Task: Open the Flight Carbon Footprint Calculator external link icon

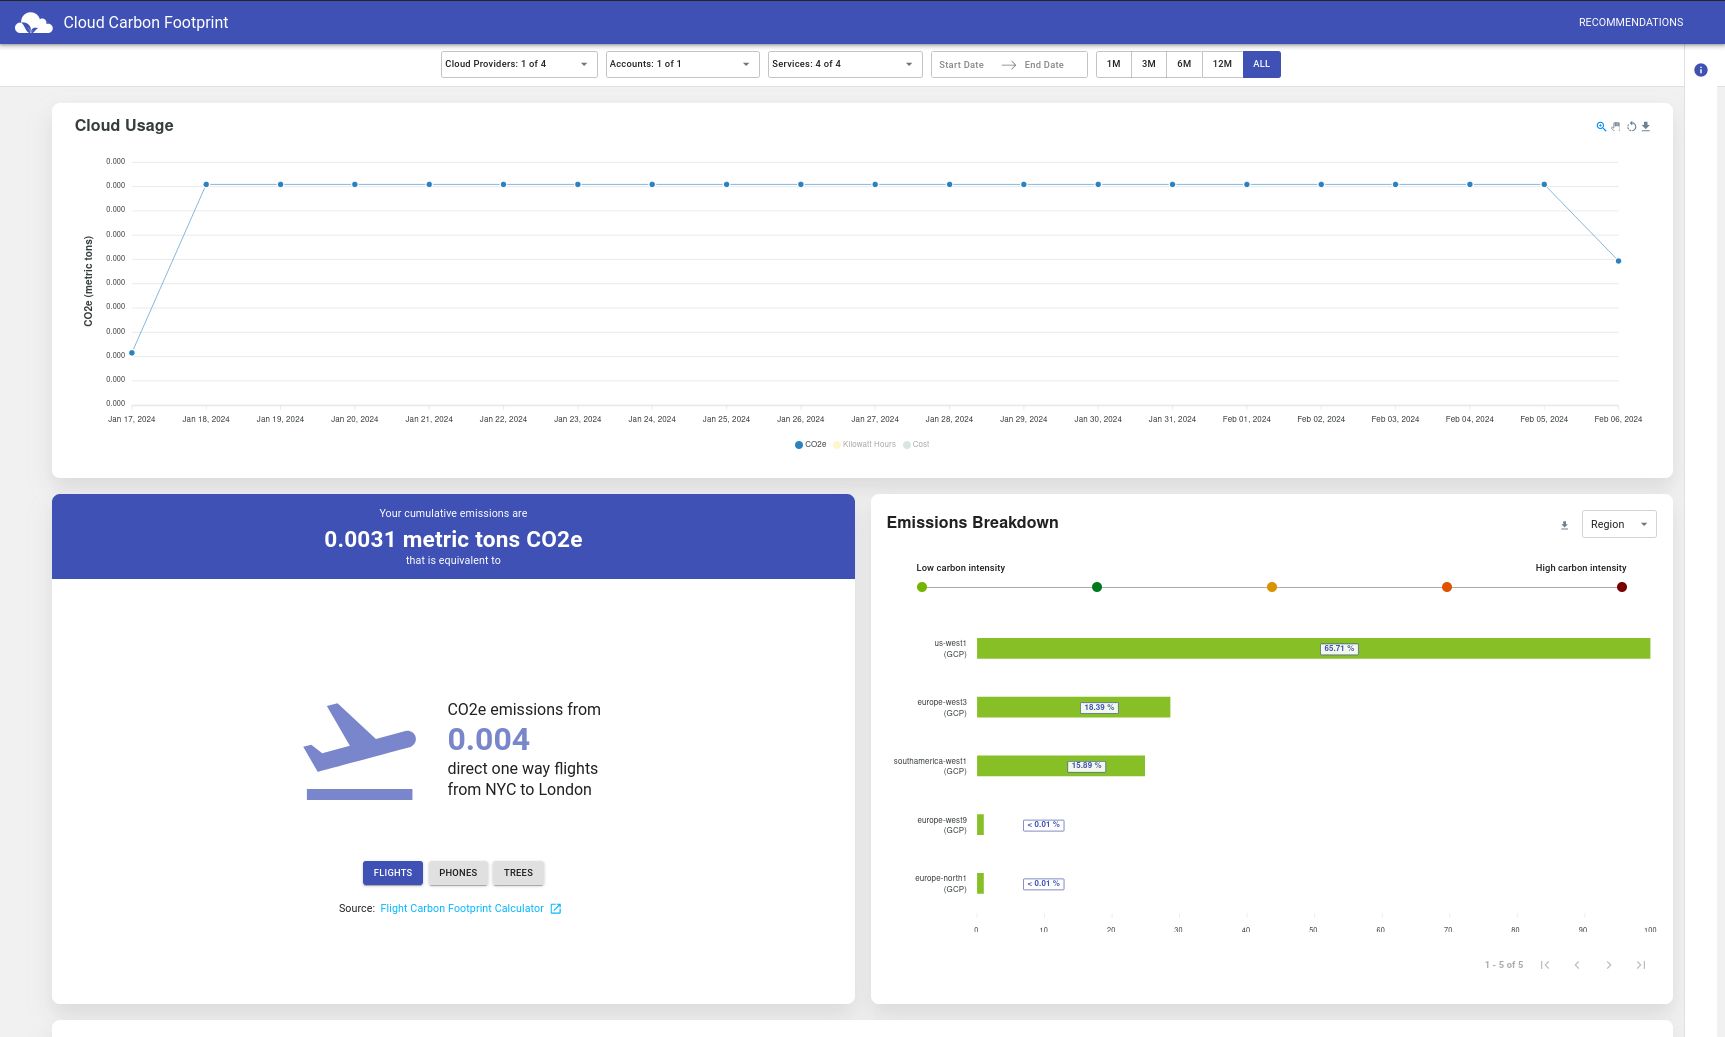Action: [x=556, y=908]
